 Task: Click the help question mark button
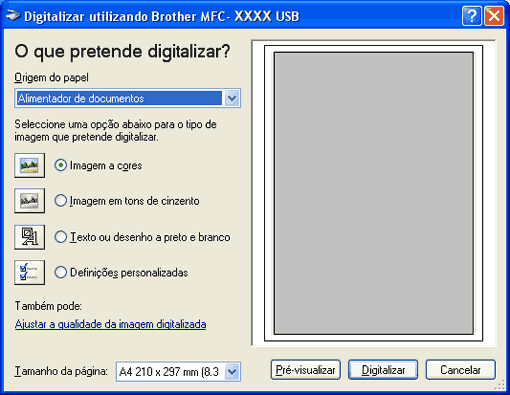pos(472,16)
